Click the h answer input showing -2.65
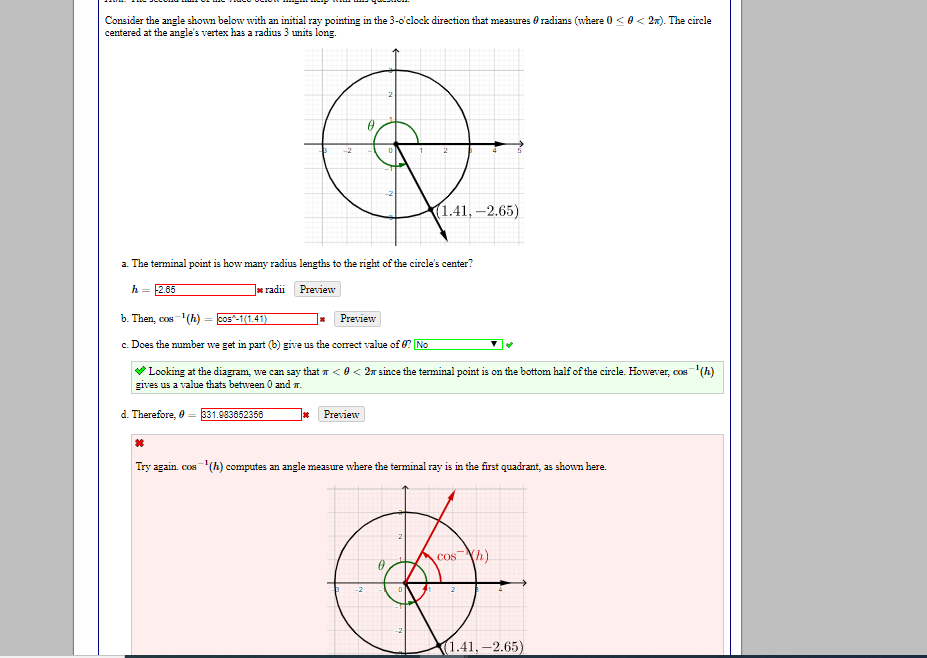Image resolution: width=927 pixels, height=658 pixels. coord(203,290)
